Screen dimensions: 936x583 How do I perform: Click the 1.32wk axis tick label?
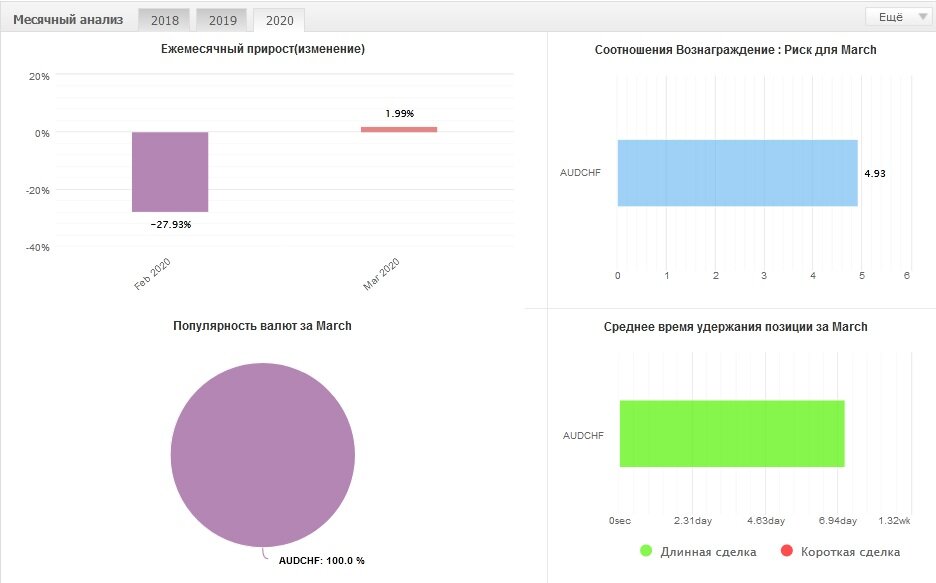[894, 520]
